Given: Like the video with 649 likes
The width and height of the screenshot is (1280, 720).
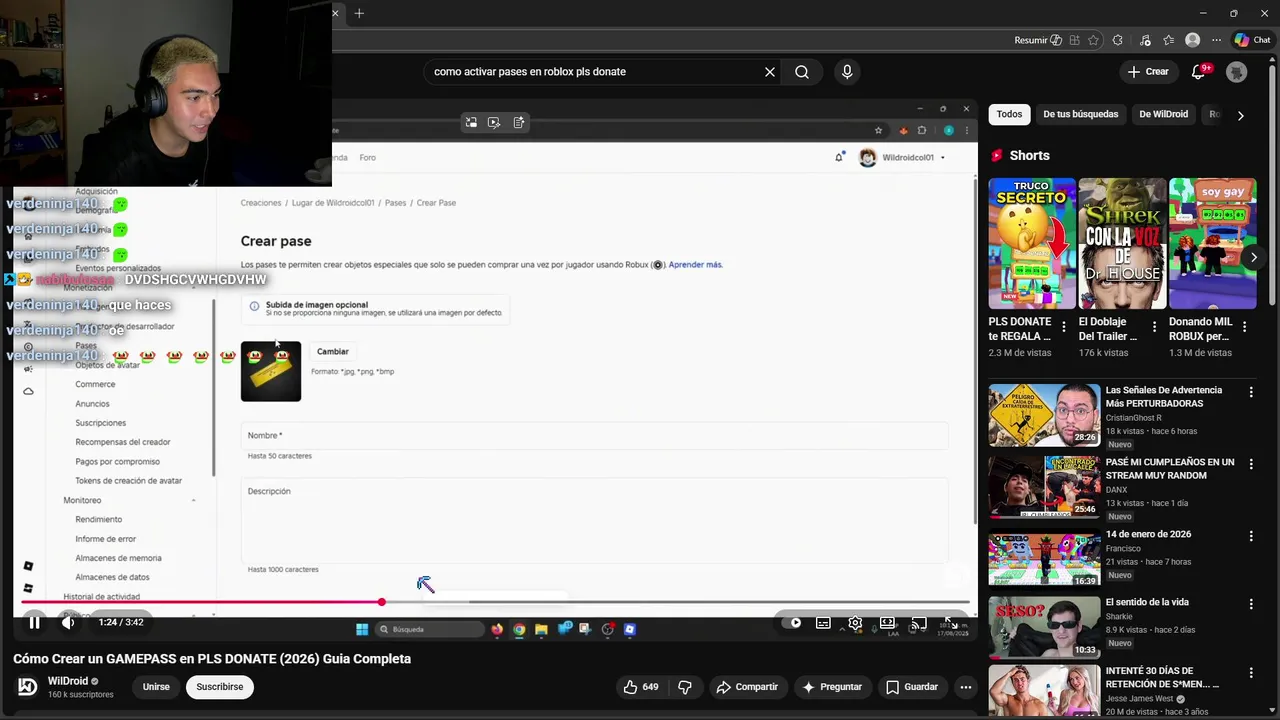Looking at the screenshot, I should click(x=641, y=687).
